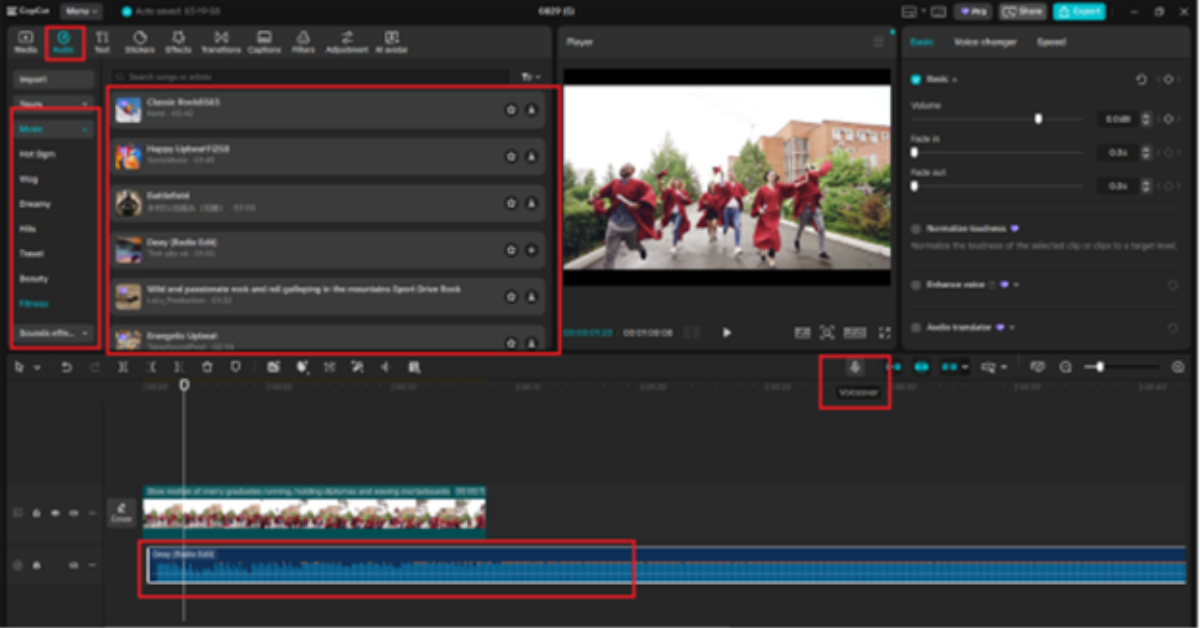Open the selection tool dropdown arrow
The image size is (1200, 628).
[x=37, y=368]
